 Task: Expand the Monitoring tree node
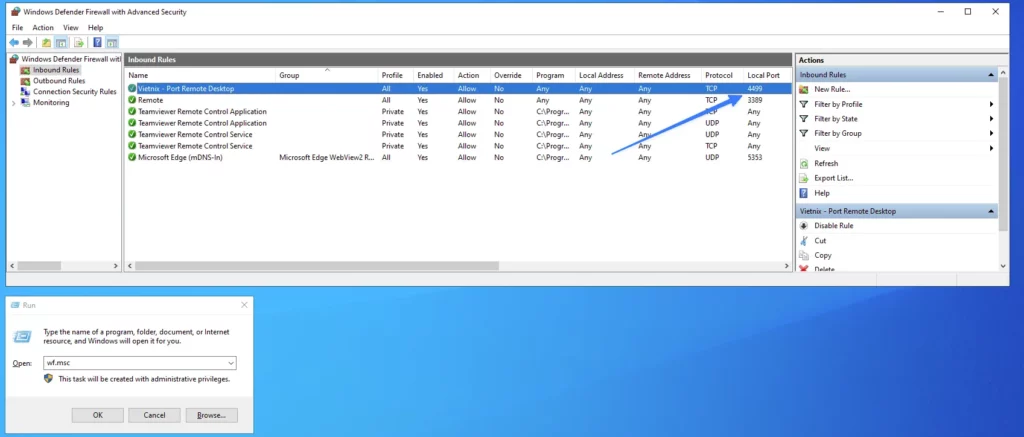pyautogui.click(x=13, y=103)
